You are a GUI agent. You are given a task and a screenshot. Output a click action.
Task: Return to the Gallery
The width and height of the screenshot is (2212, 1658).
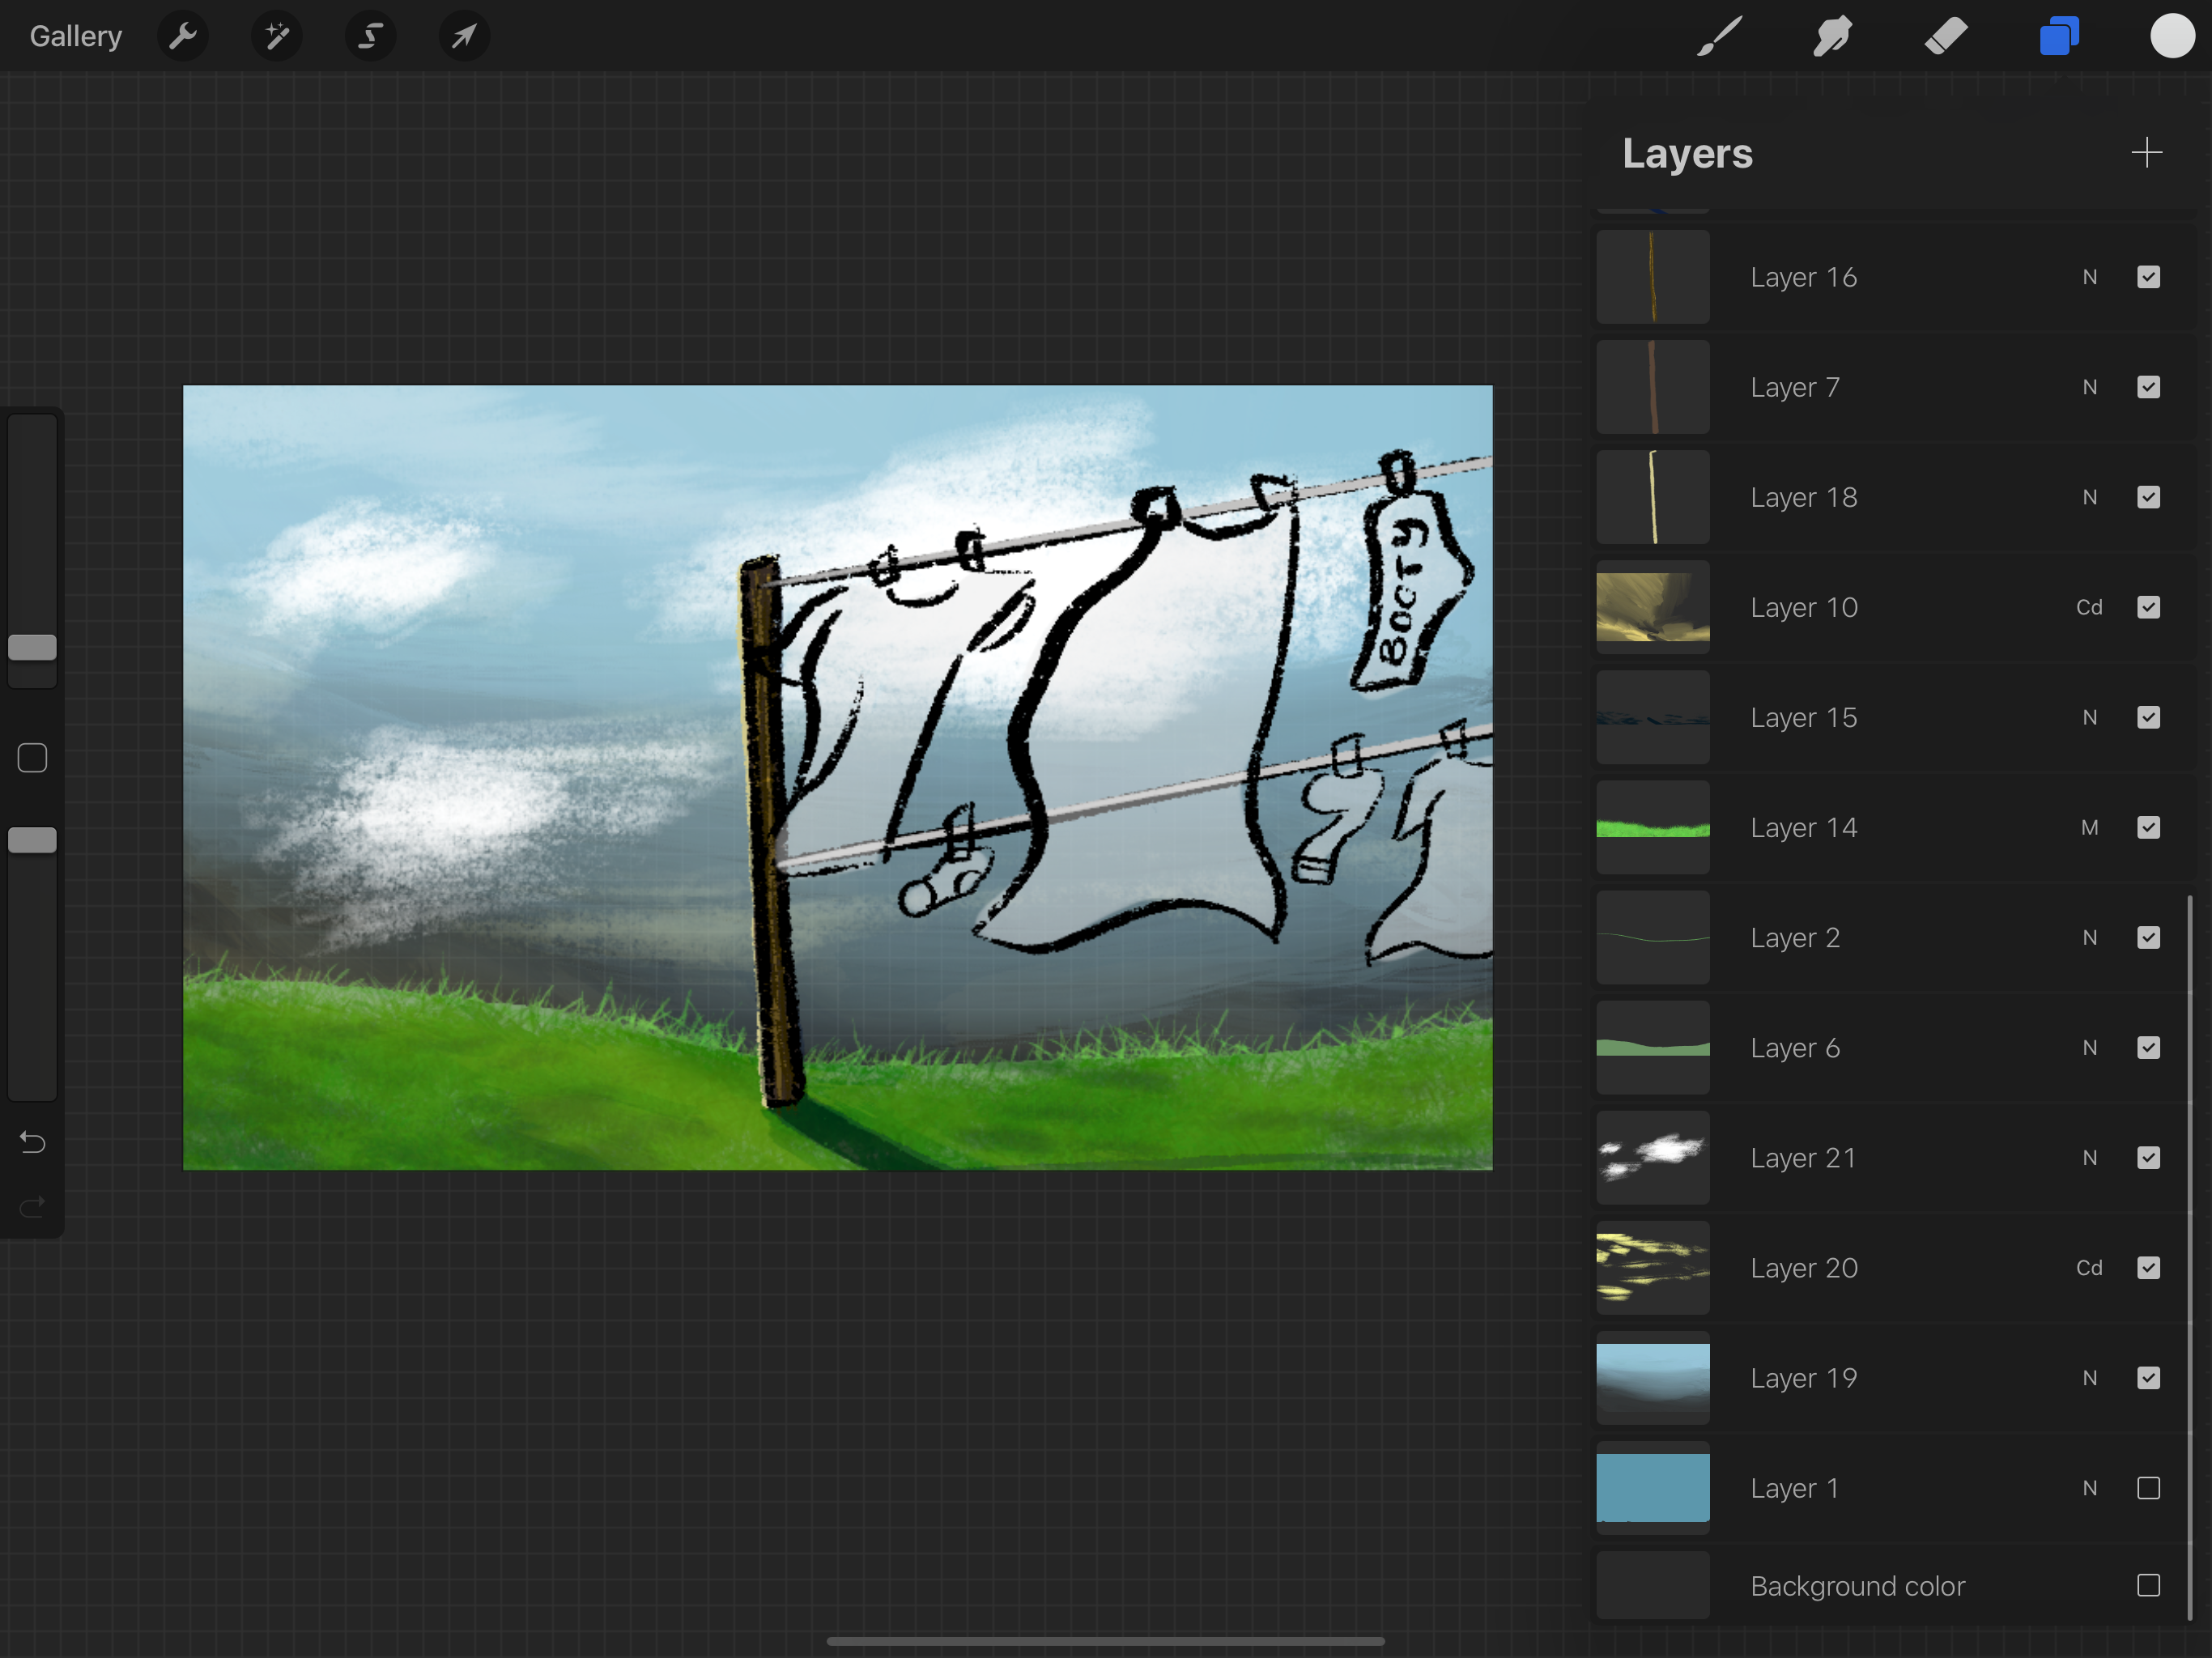(75, 37)
